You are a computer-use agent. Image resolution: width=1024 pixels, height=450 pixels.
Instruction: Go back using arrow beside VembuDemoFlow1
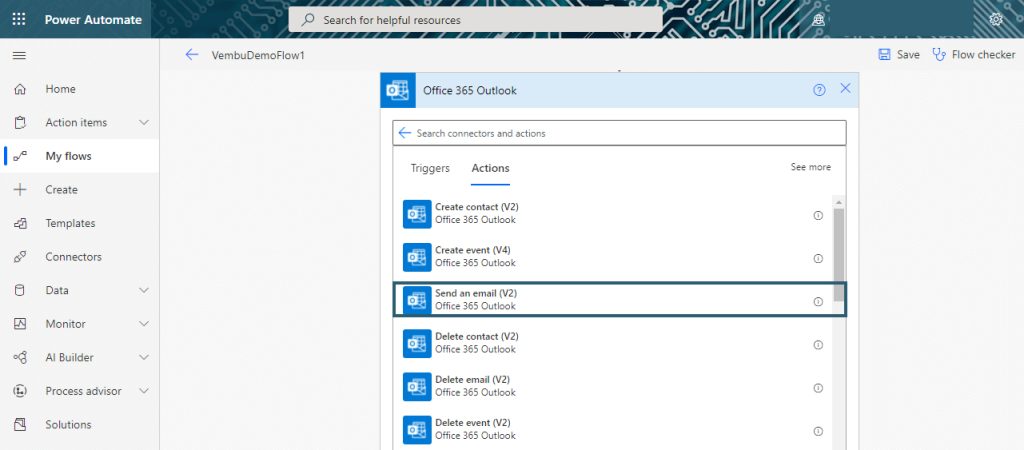coord(191,55)
